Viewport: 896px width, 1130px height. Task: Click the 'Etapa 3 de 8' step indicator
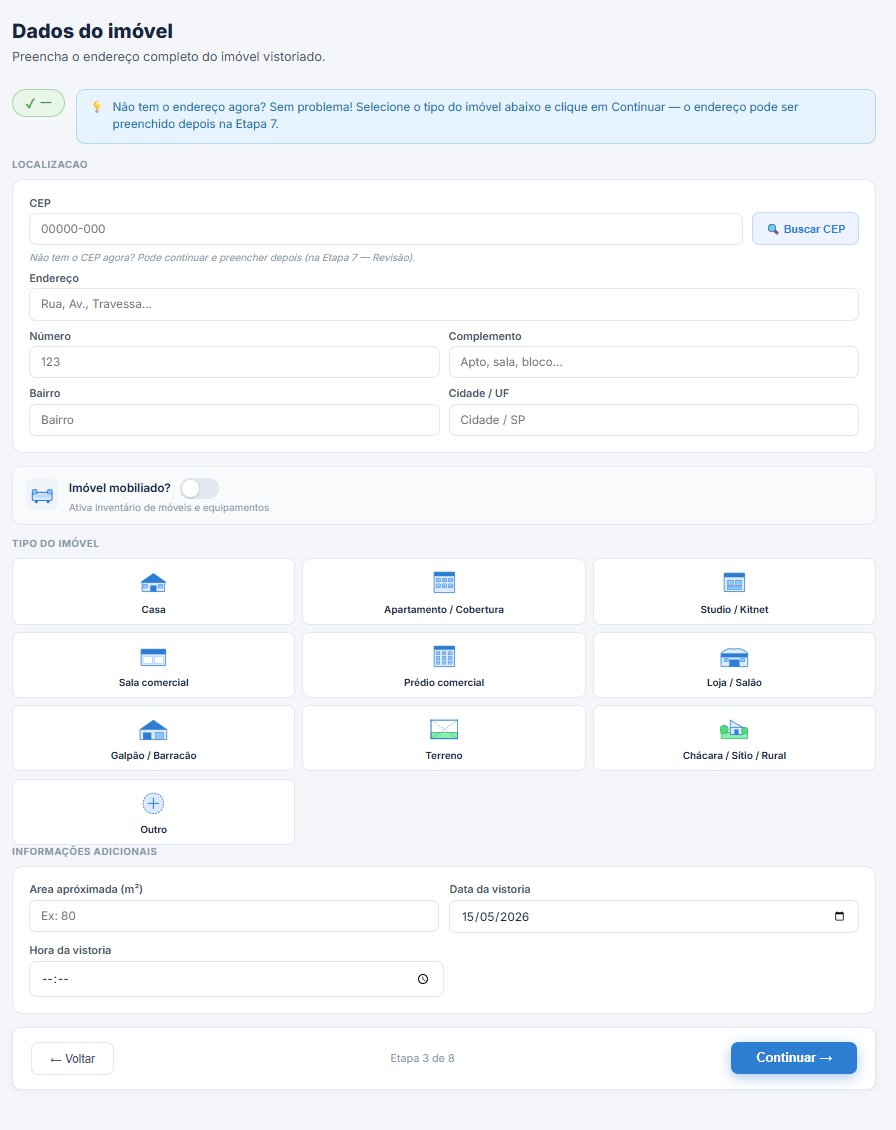422,1058
